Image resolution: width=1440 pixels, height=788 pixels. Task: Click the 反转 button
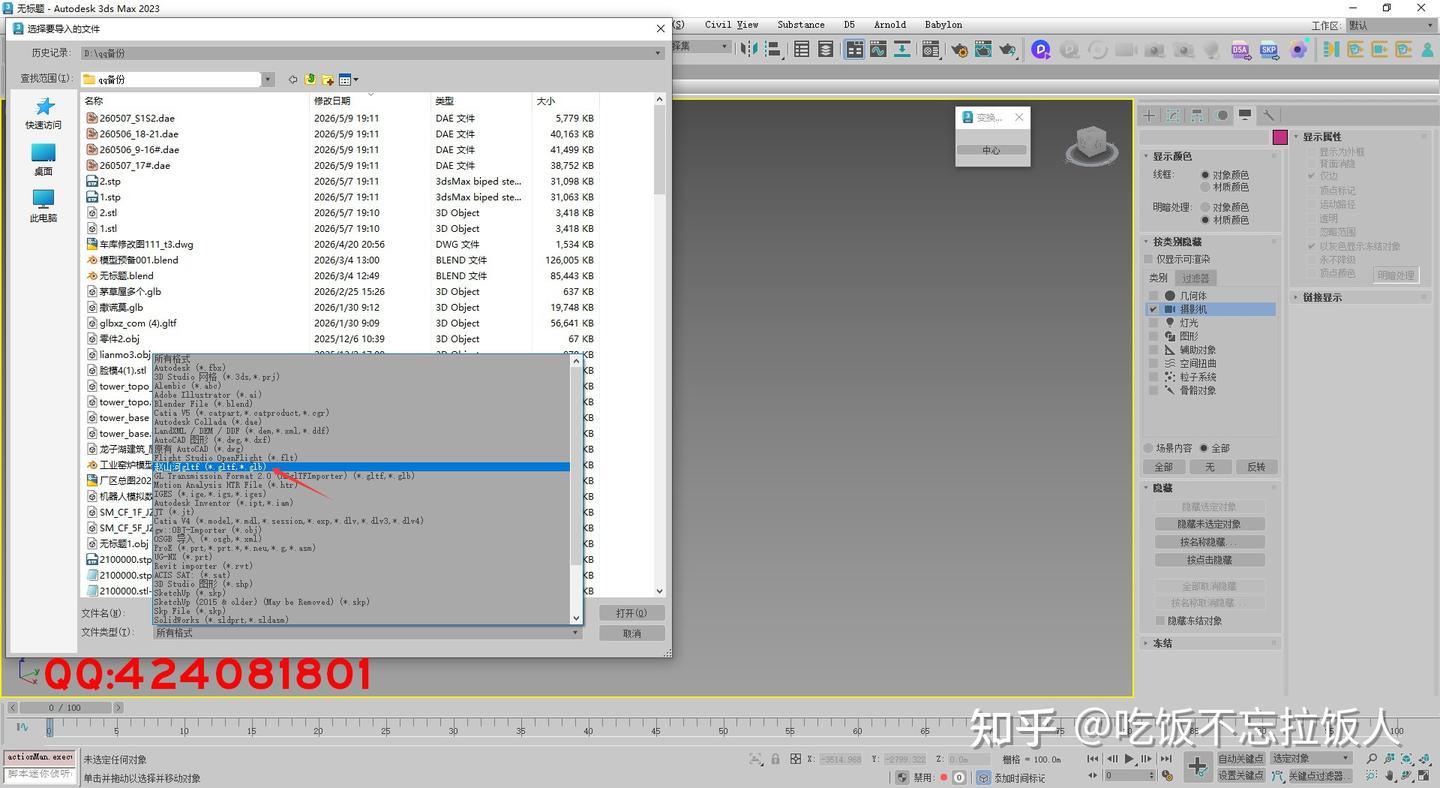coord(1256,467)
